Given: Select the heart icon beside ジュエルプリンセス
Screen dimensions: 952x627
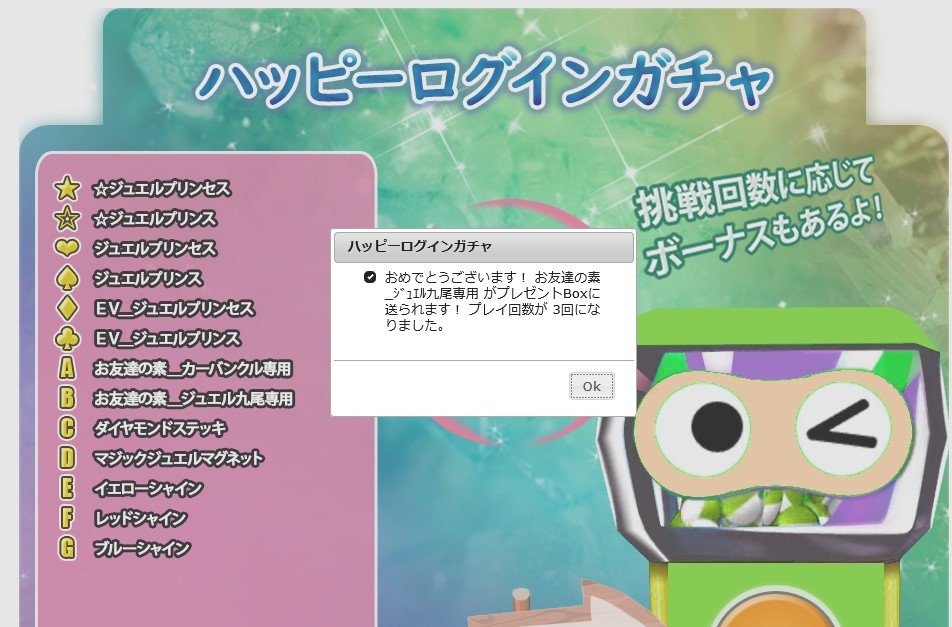Looking at the screenshot, I should point(67,248).
